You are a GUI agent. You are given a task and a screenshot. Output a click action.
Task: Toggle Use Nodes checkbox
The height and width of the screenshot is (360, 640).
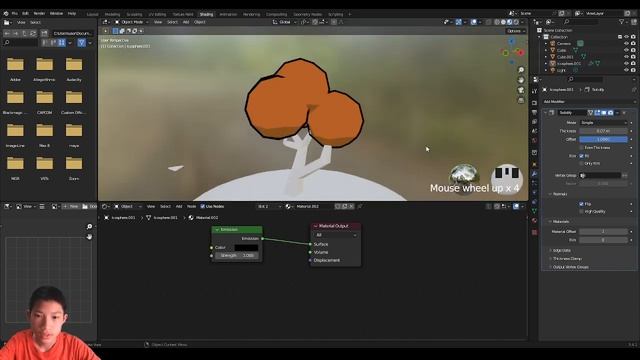click(x=203, y=207)
